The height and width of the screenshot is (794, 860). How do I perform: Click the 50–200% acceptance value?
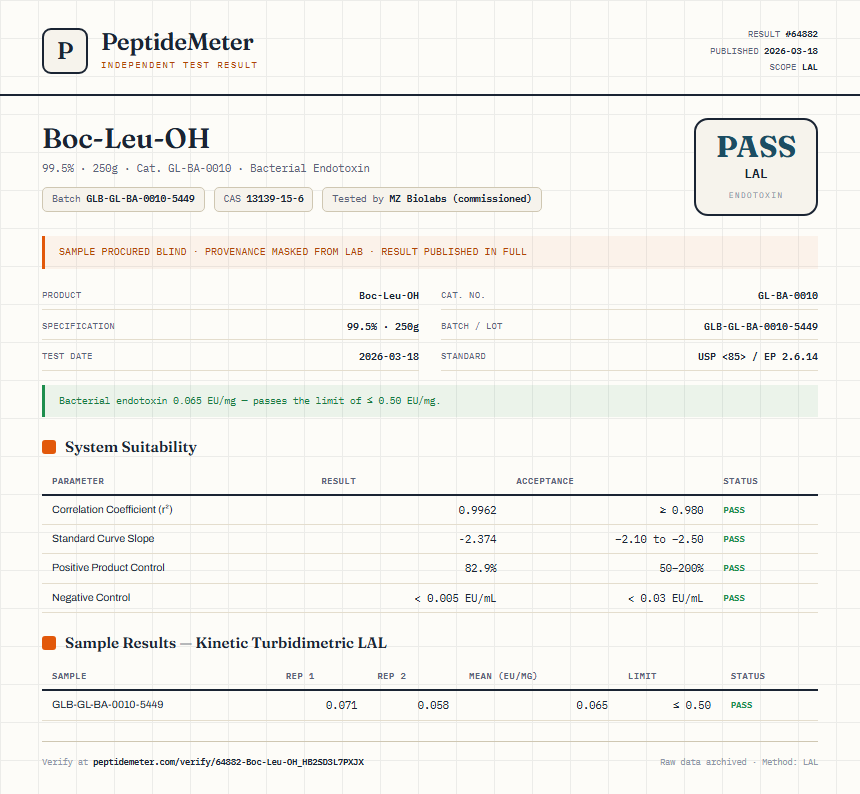(x=681, y=568)
